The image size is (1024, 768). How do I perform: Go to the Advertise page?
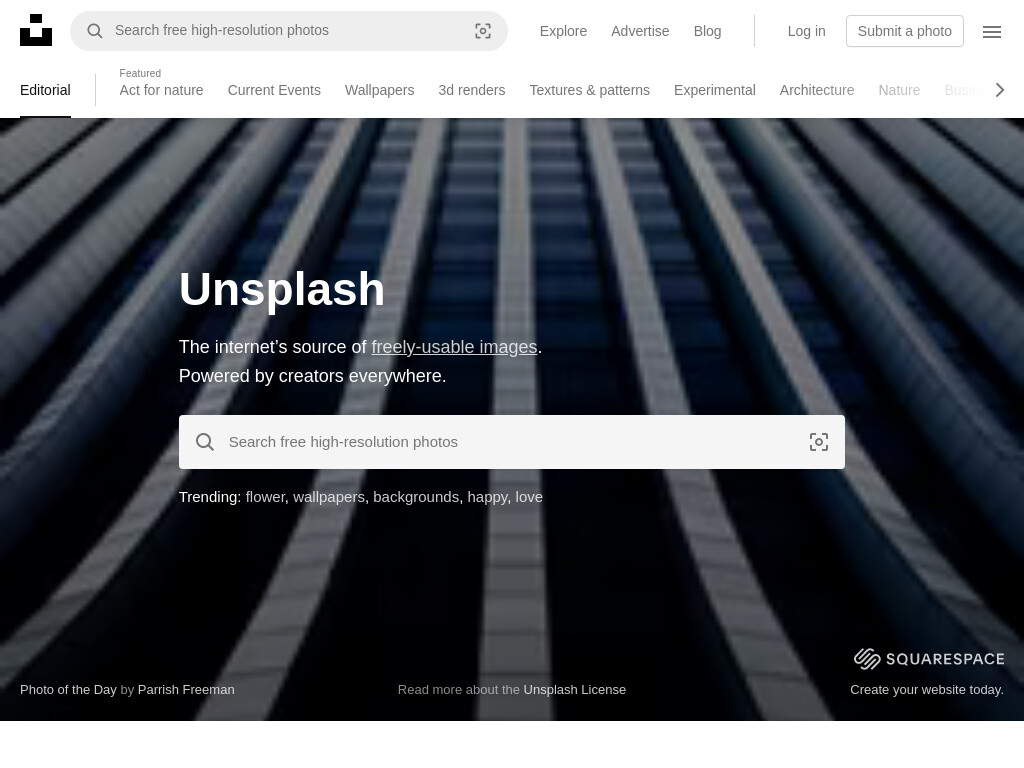640,31
